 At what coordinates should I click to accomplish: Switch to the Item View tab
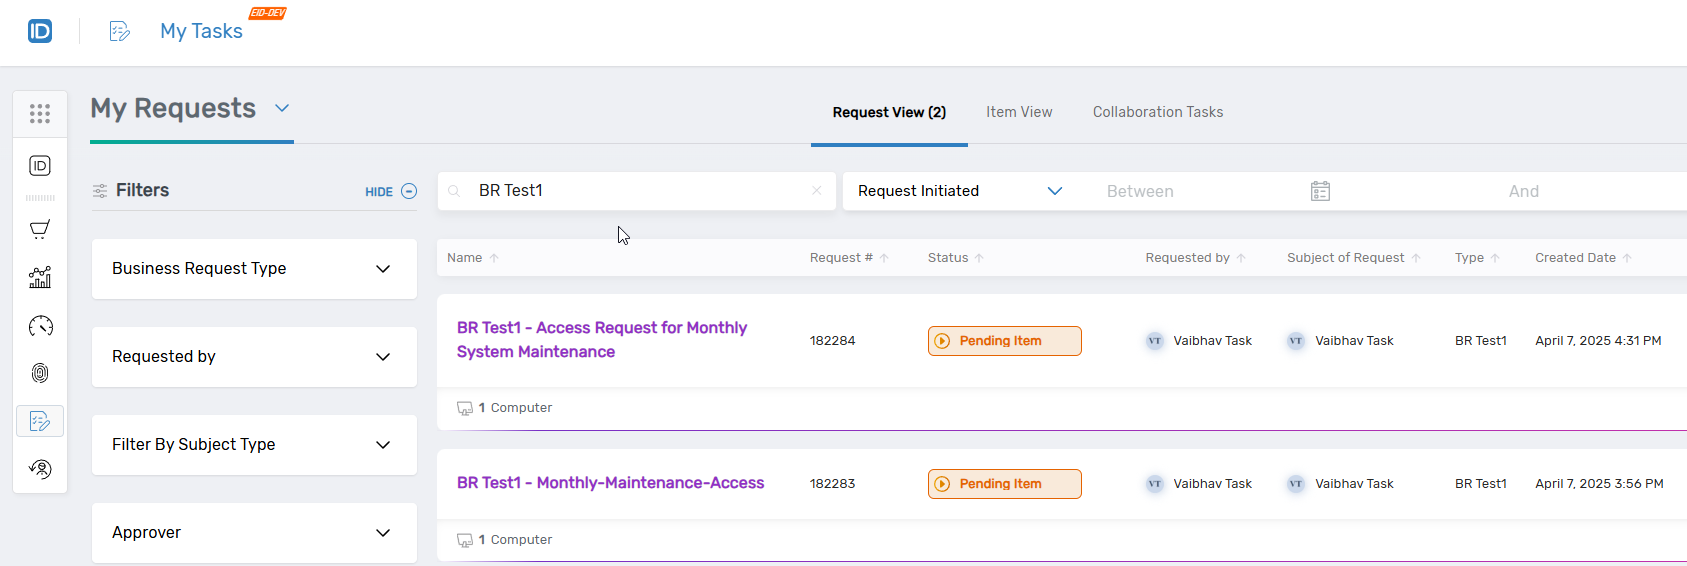(x=1019, y=112)
